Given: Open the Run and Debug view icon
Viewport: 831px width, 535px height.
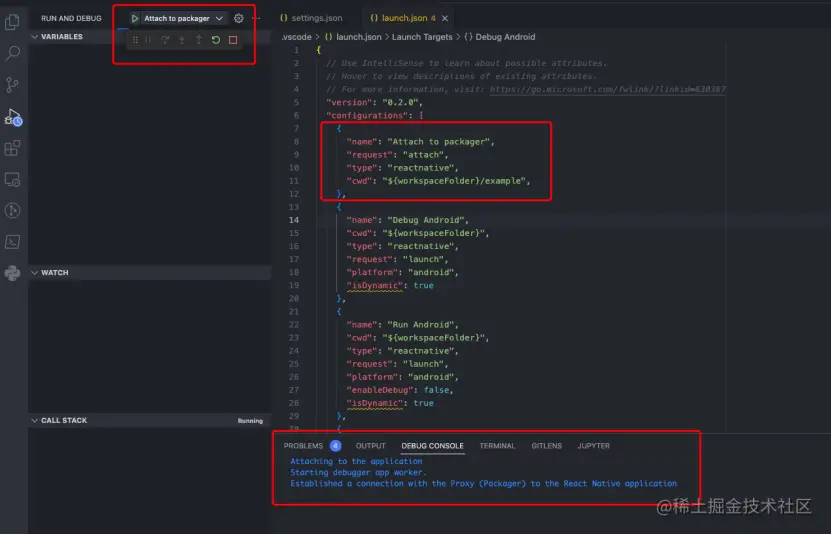Looking at the screenshot, I should (x=13, y=117).
